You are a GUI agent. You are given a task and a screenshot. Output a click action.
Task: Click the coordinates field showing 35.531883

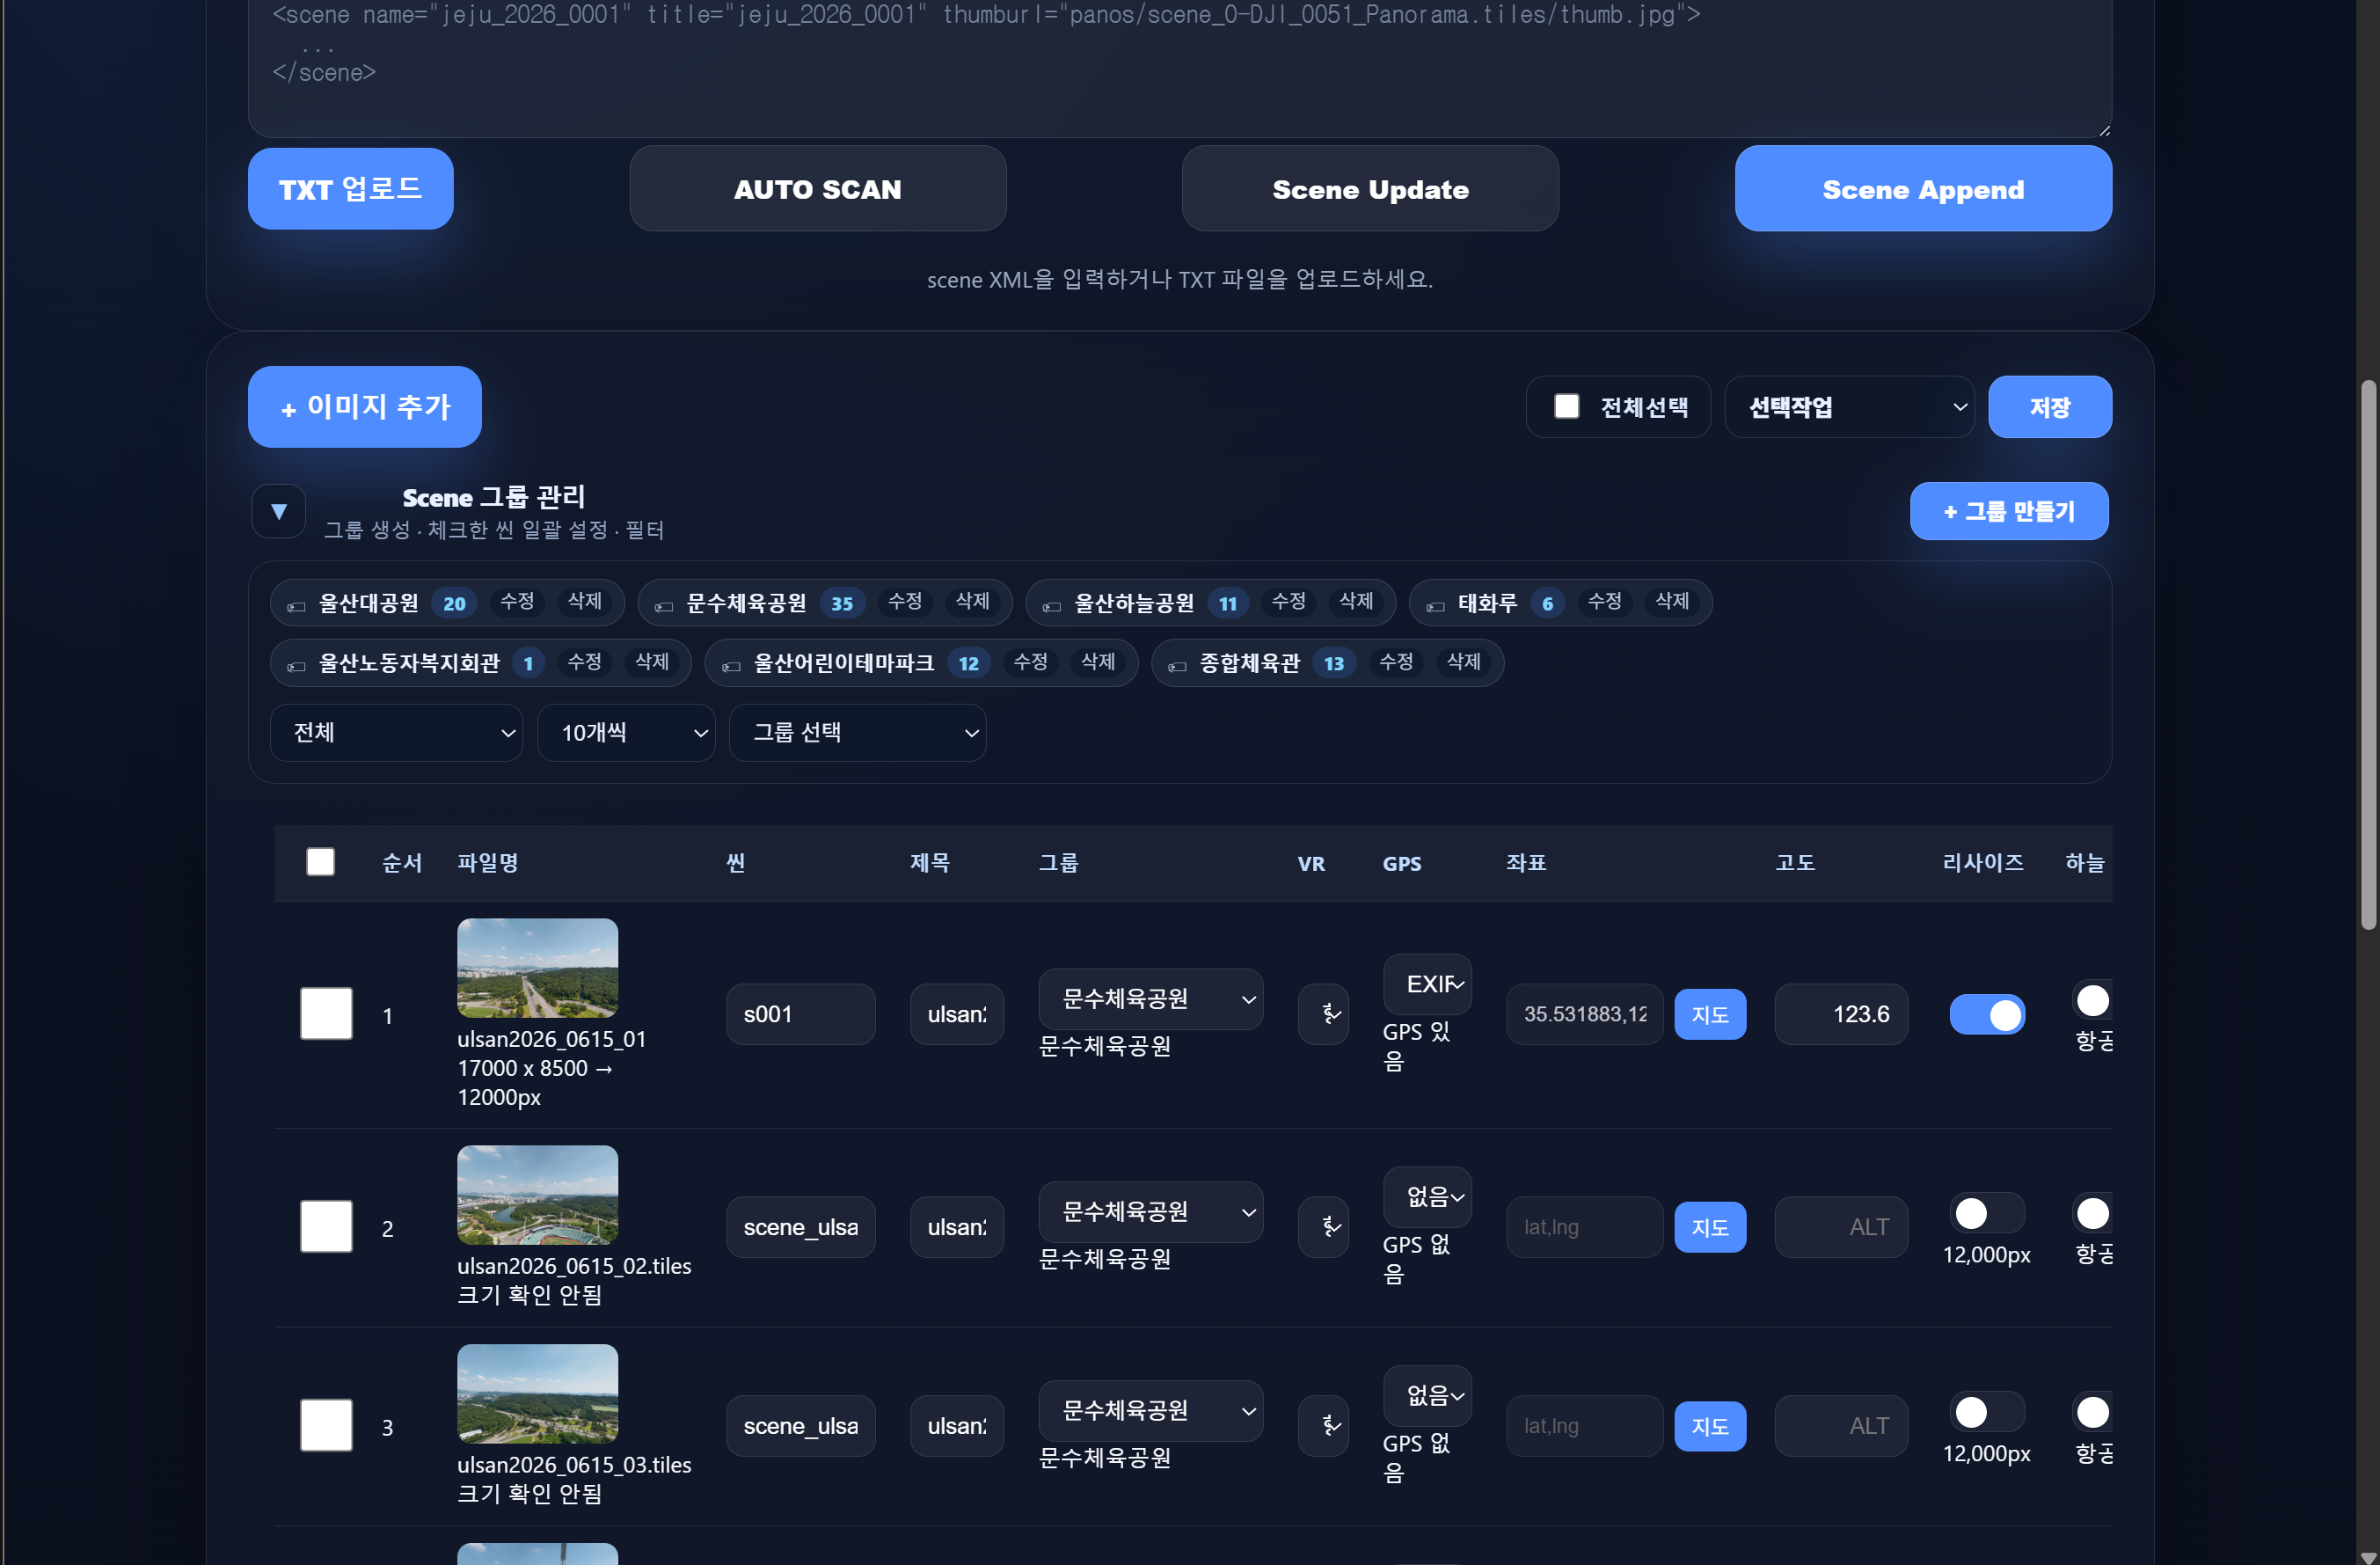pyautogui.click(x=1585, y=1014)
